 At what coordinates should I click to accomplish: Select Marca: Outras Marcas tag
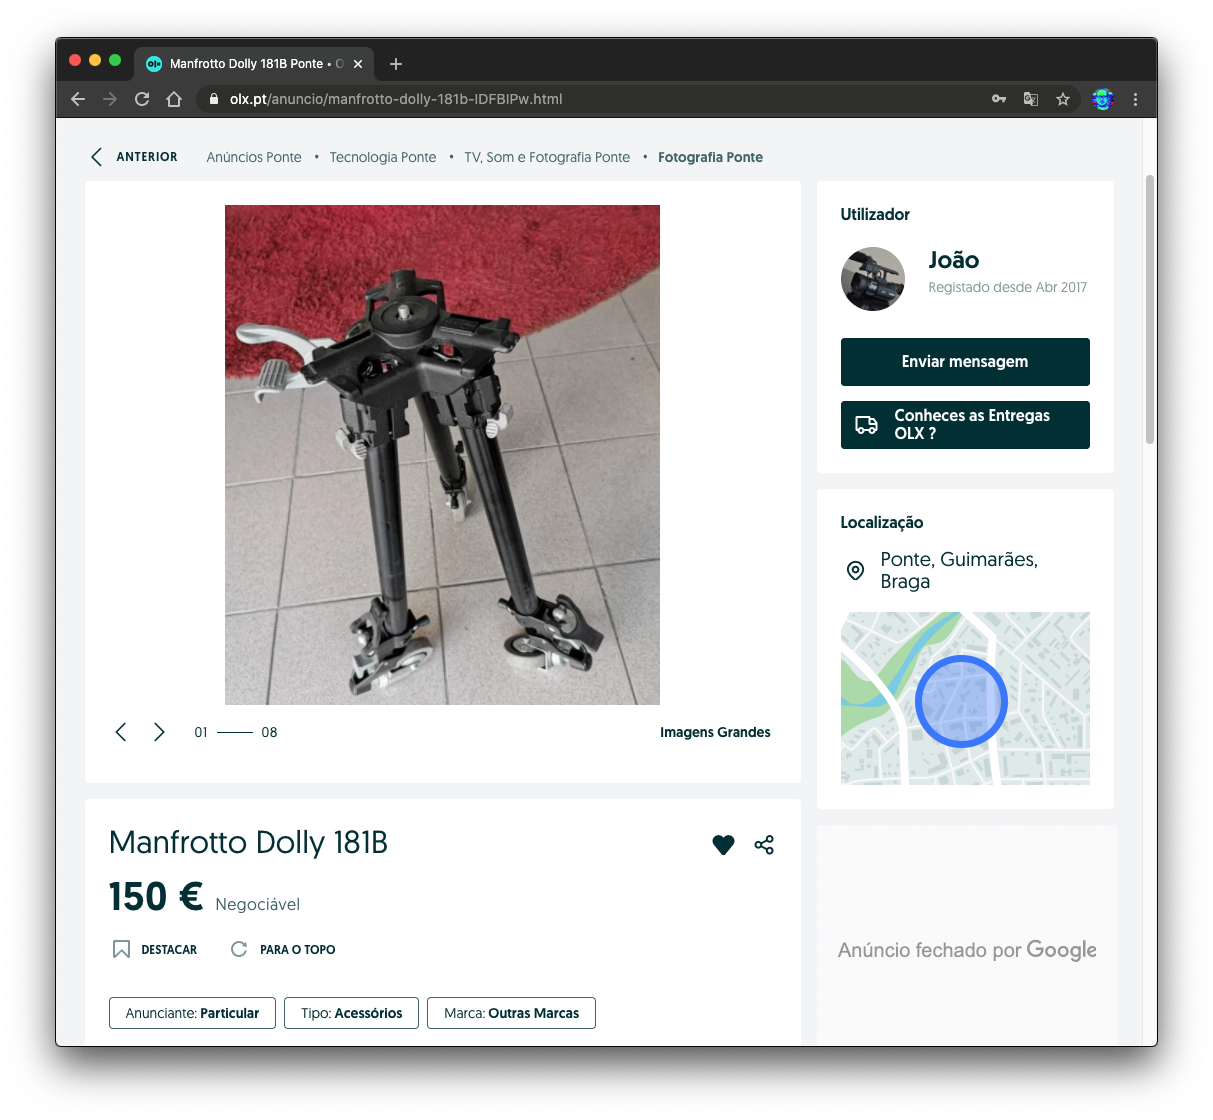point(511,1013)
